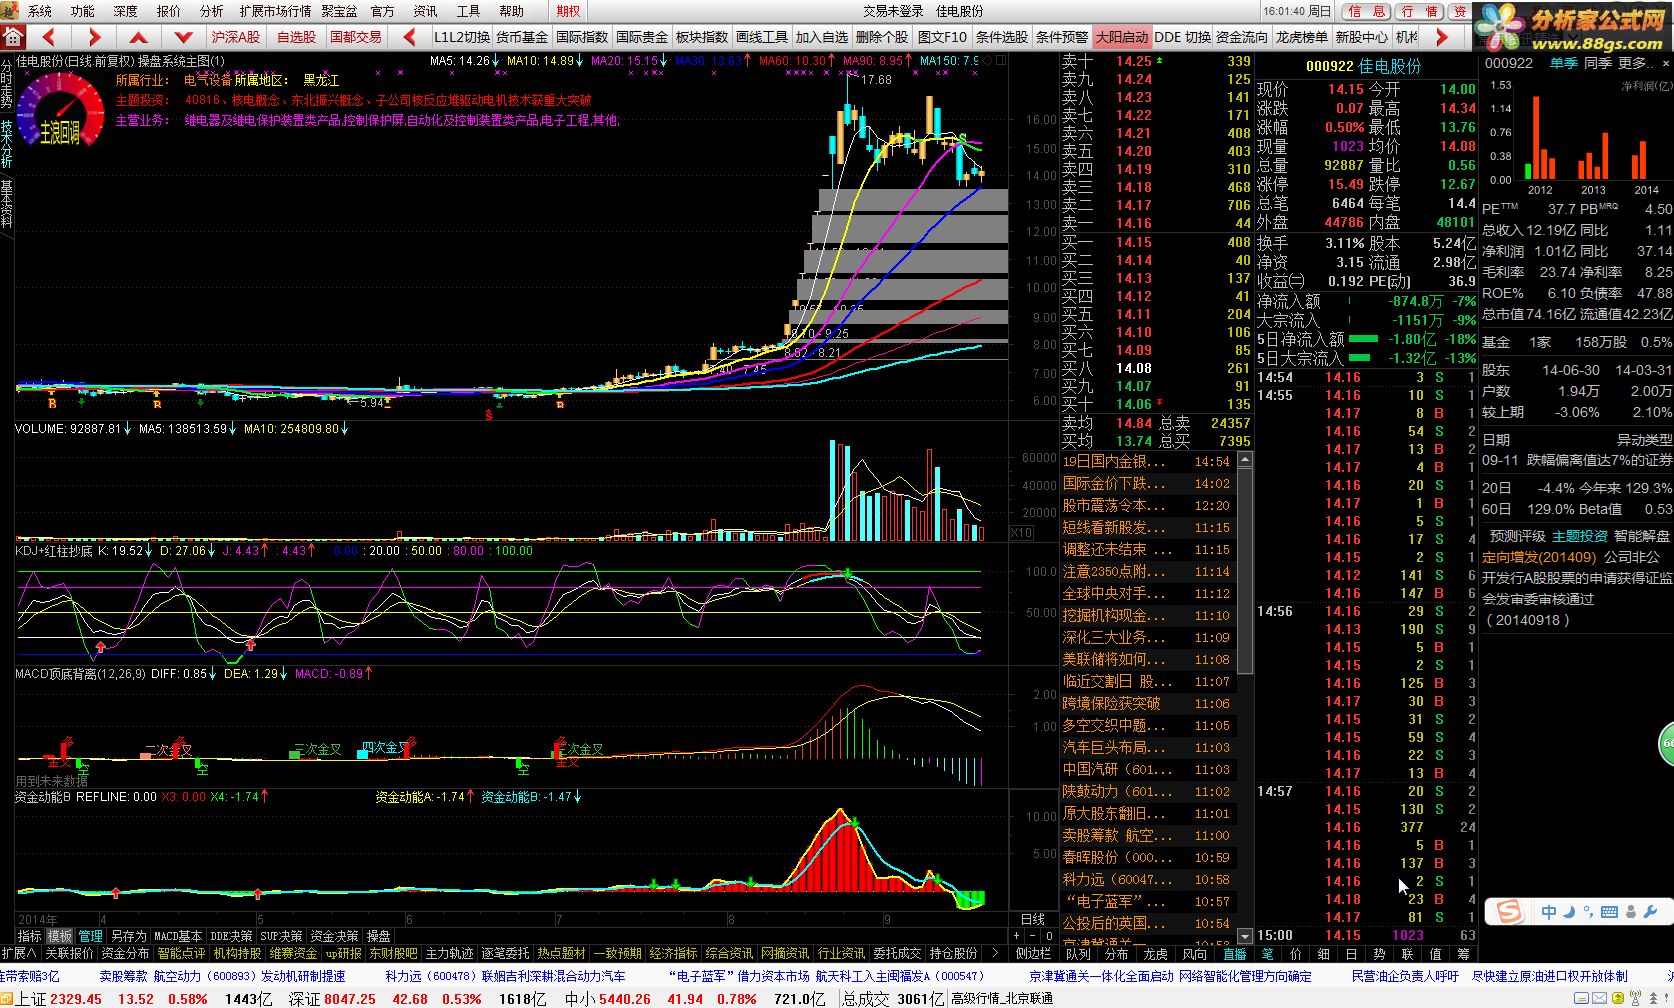The width and height of the screenshot is (1674, 1008).
Task: Navigate back with the left red arrow
Action: pyautogui.click(x=51, y=37)
